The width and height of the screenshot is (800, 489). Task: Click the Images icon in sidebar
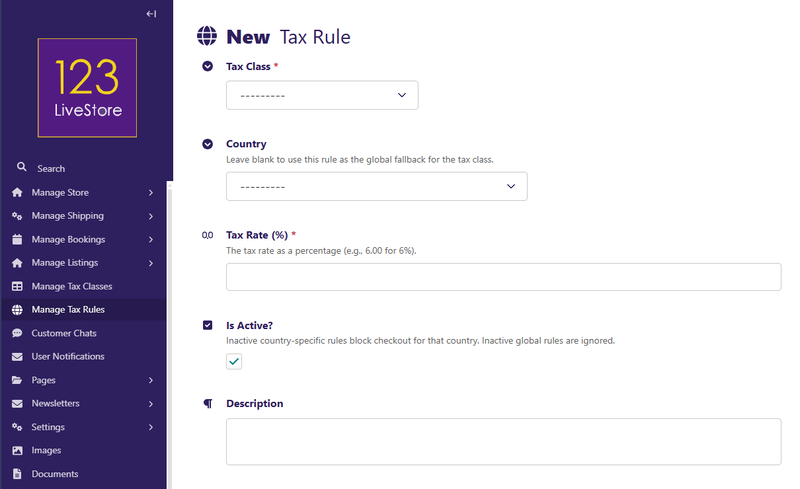17,450
